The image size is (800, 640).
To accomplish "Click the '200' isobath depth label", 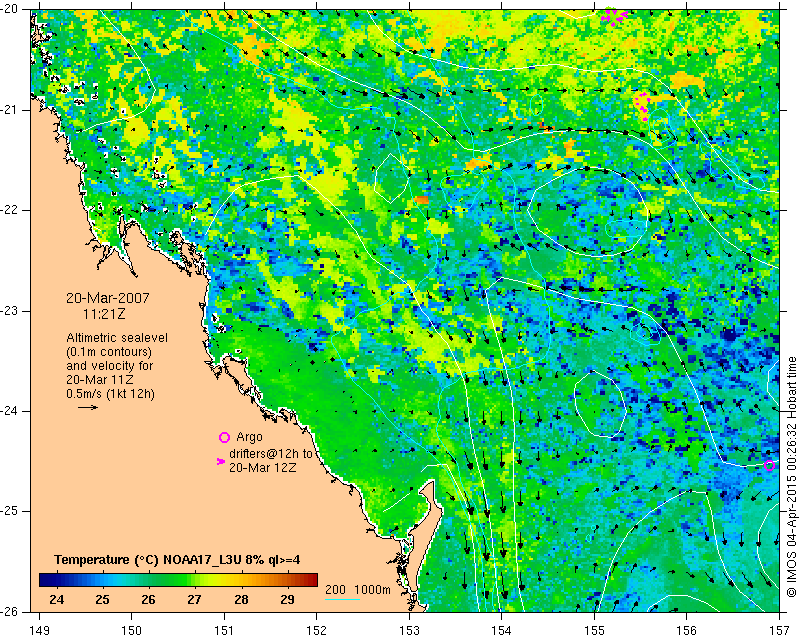I will tap(335, 590).
